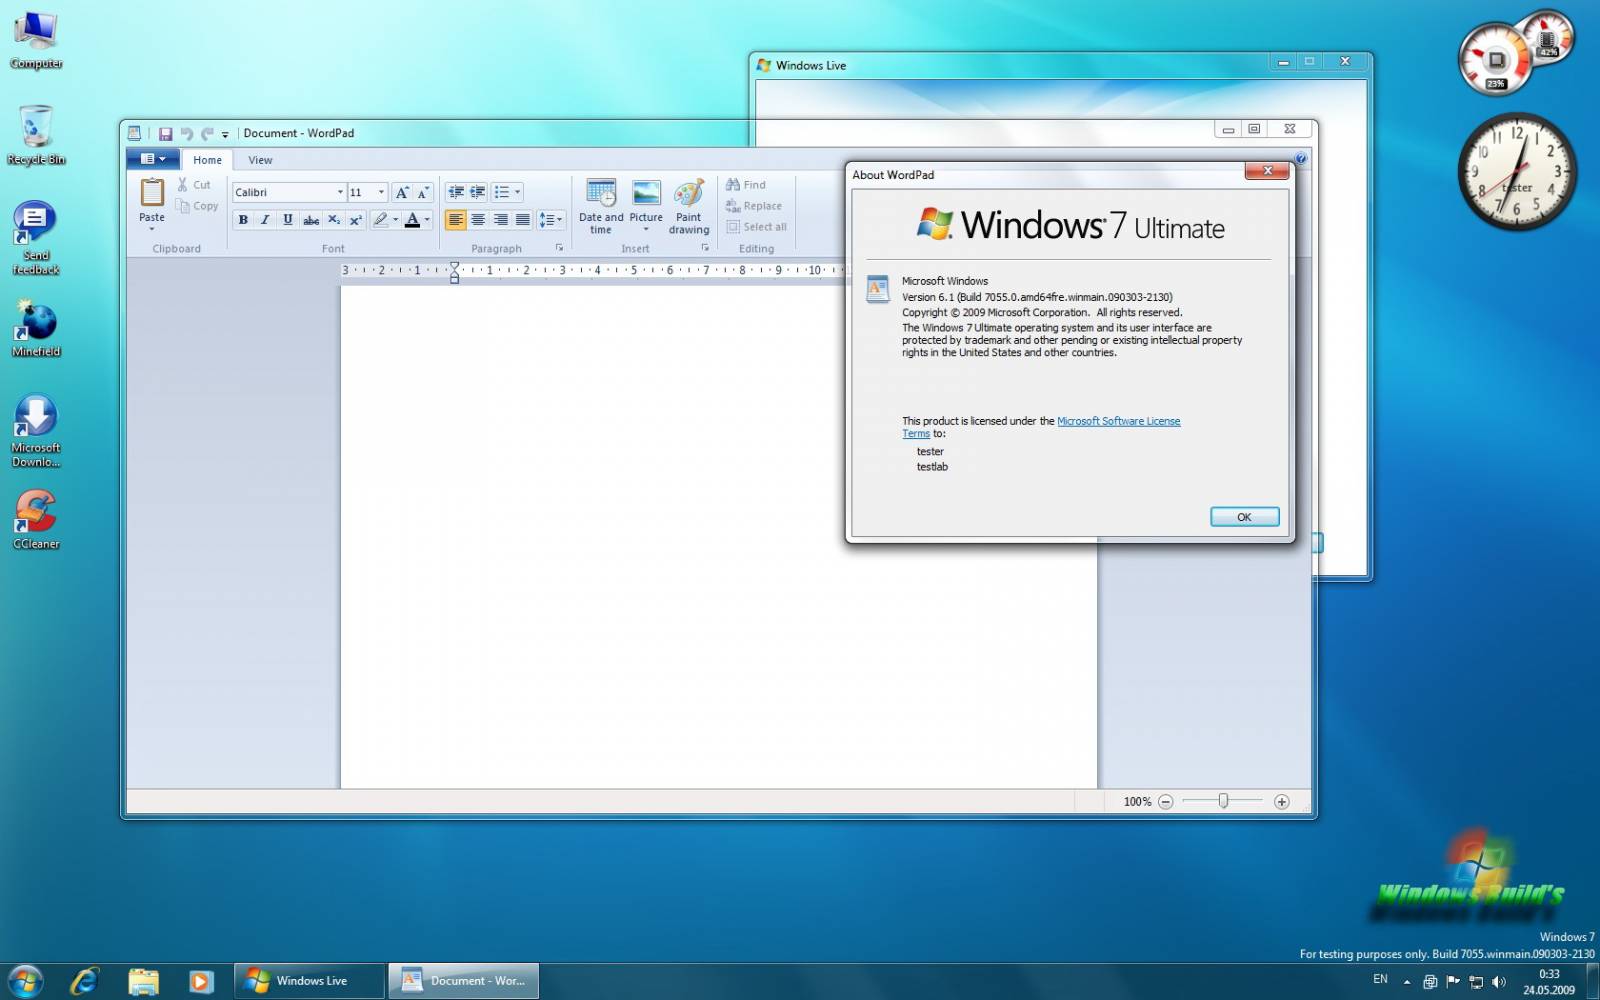
Task: Grow the font size with the large A
Action: [402, 192]
